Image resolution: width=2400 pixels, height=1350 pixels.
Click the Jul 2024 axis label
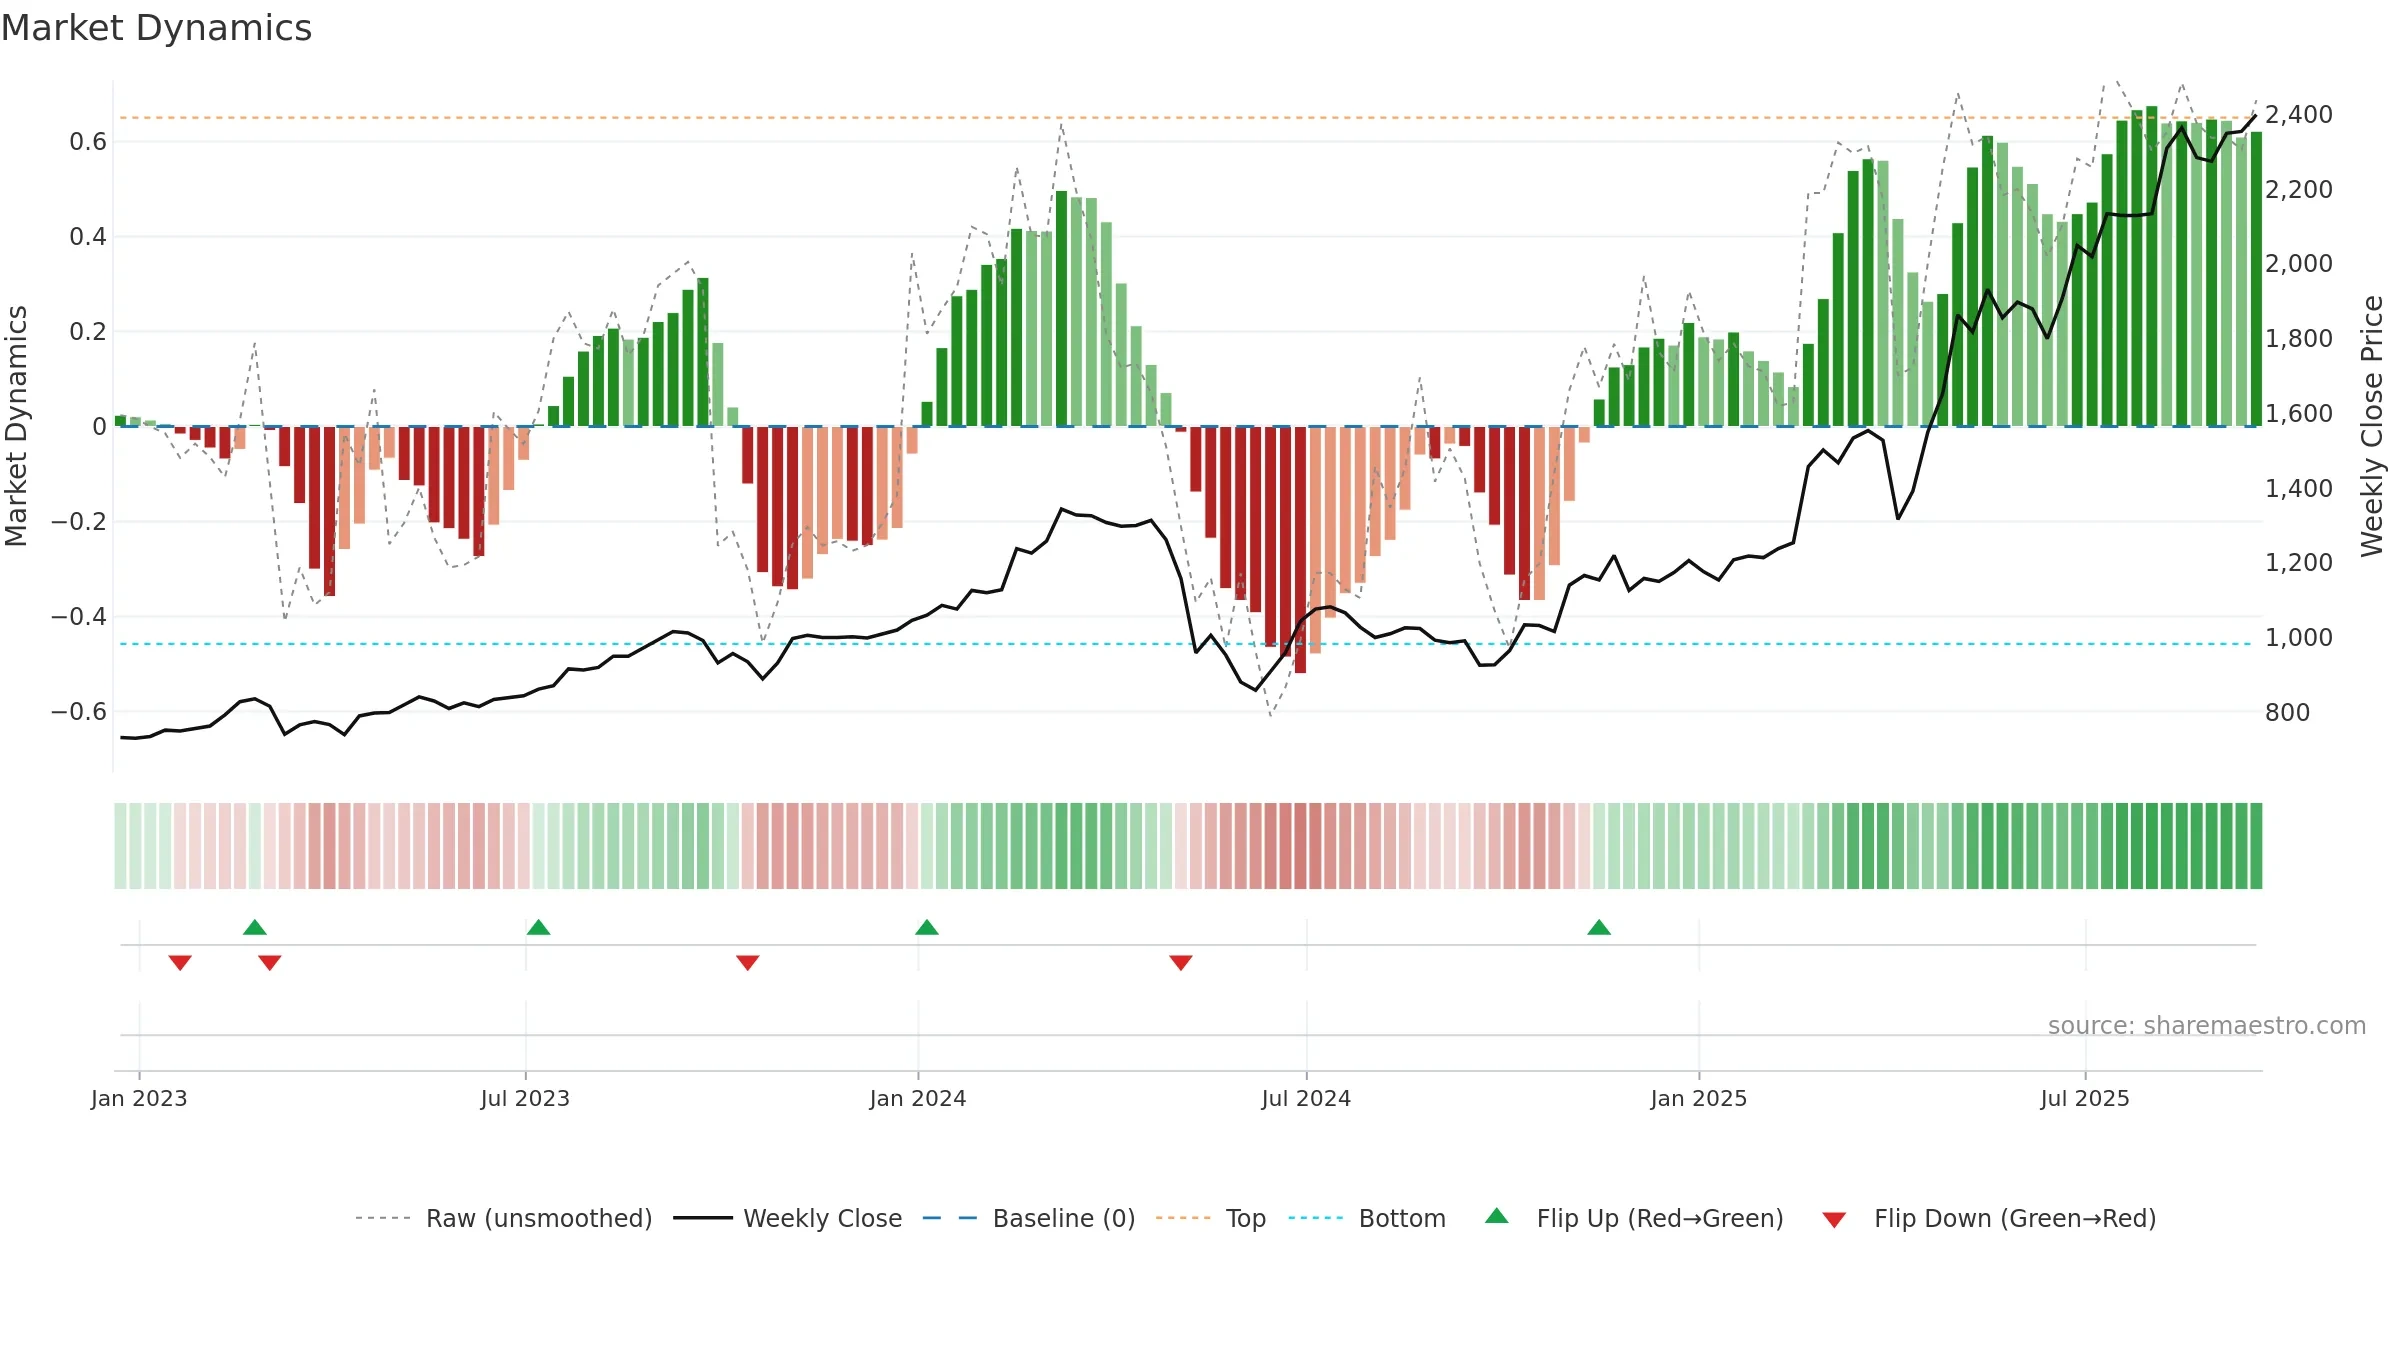click(x=1306, y=1098)
